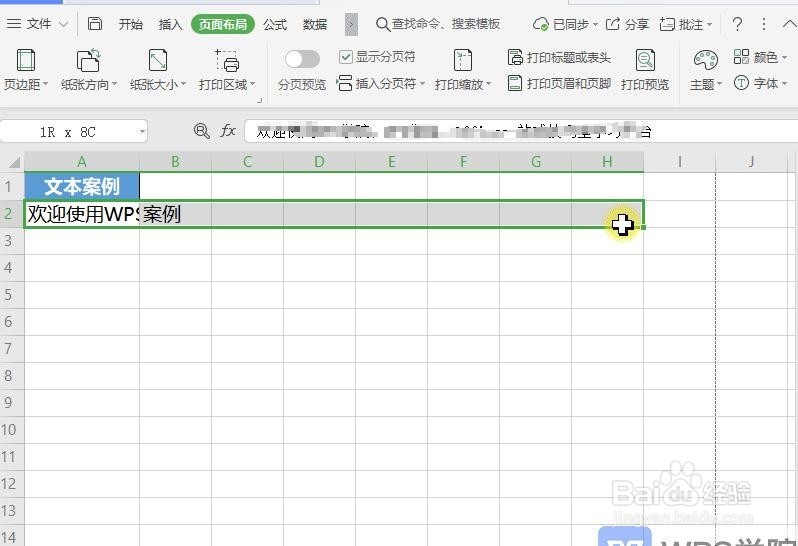This screenshot has width=798, height=546.
Task: Collapse the ribbon with the up chevron
Action: coord(789,24)
